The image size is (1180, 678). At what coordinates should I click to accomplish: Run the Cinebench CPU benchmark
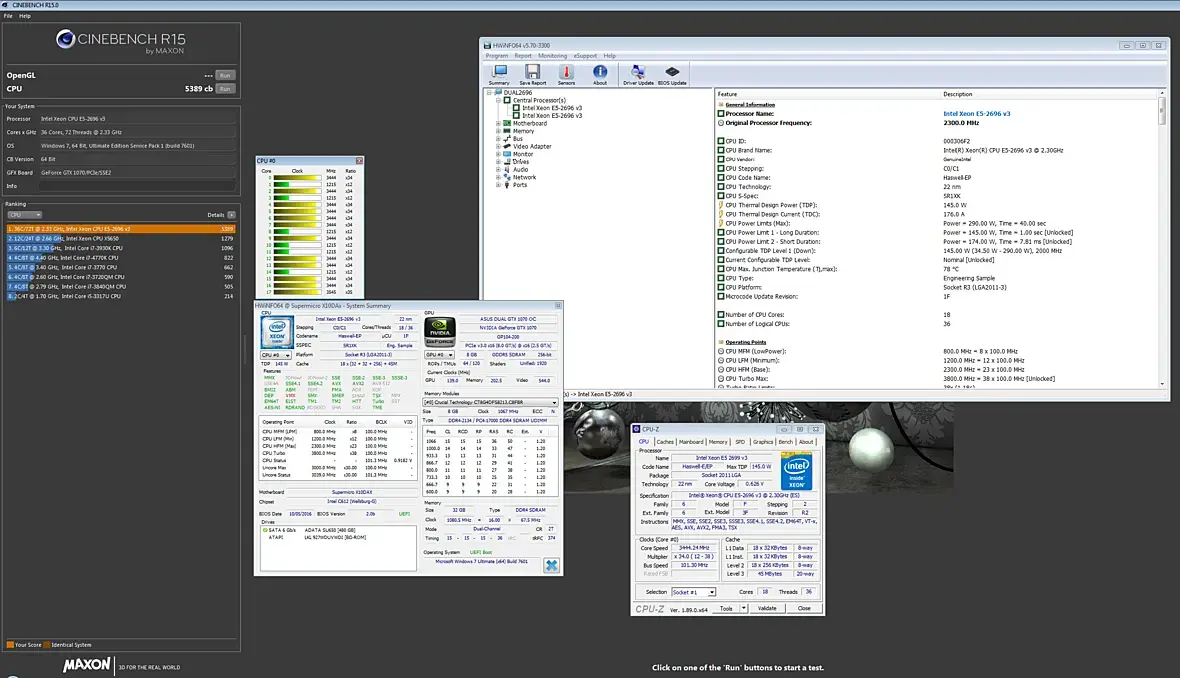[225, 89]
